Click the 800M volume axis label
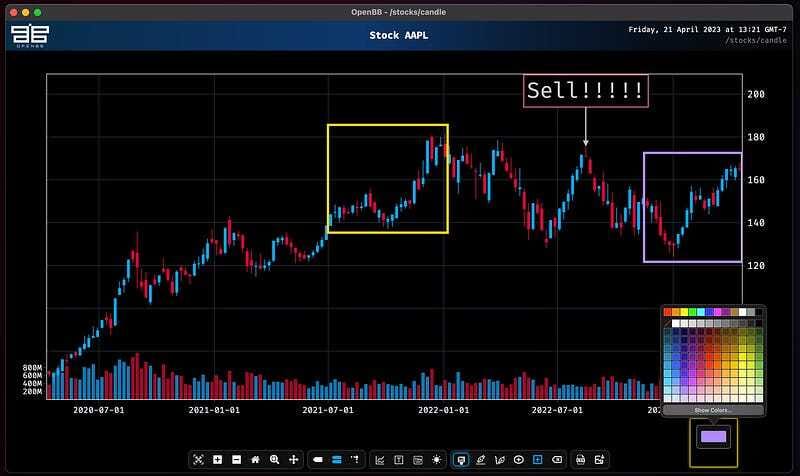Image resolution: width=800 pixels, height=476 pixels. coord(32,367)
